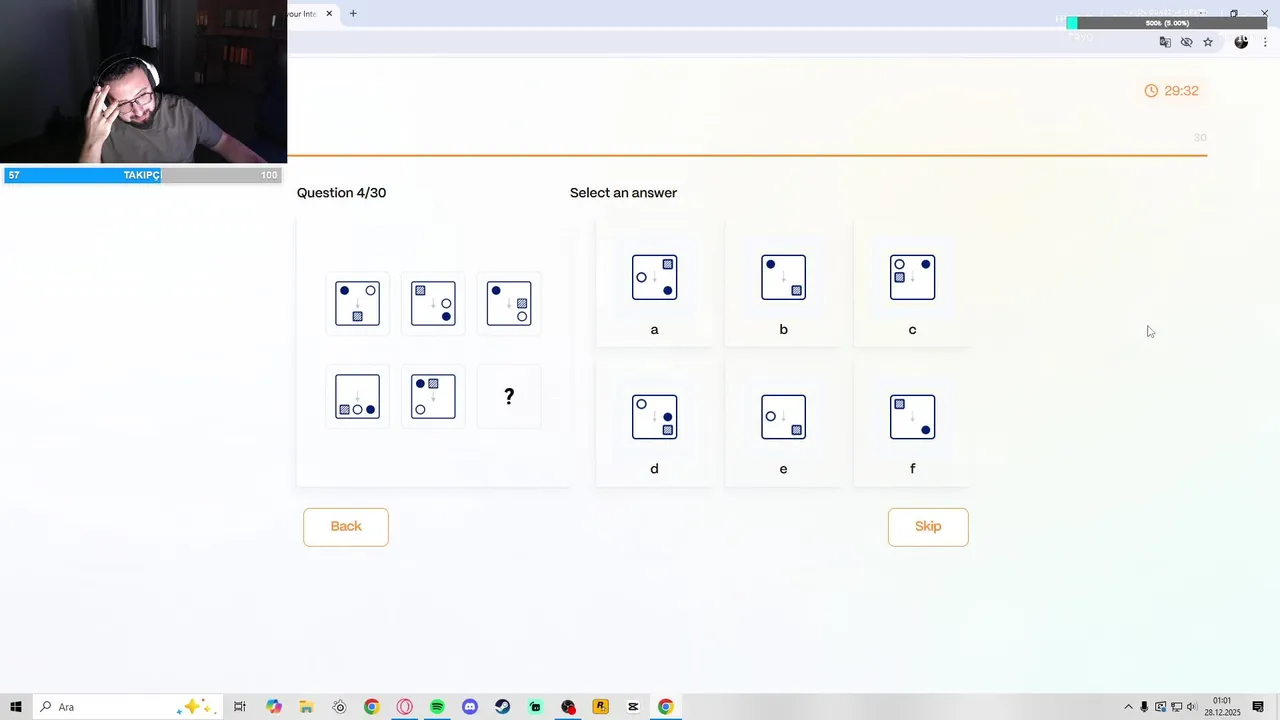Open the OBS-style taskbar icon left of Chrome

click(x=339, y=707)
